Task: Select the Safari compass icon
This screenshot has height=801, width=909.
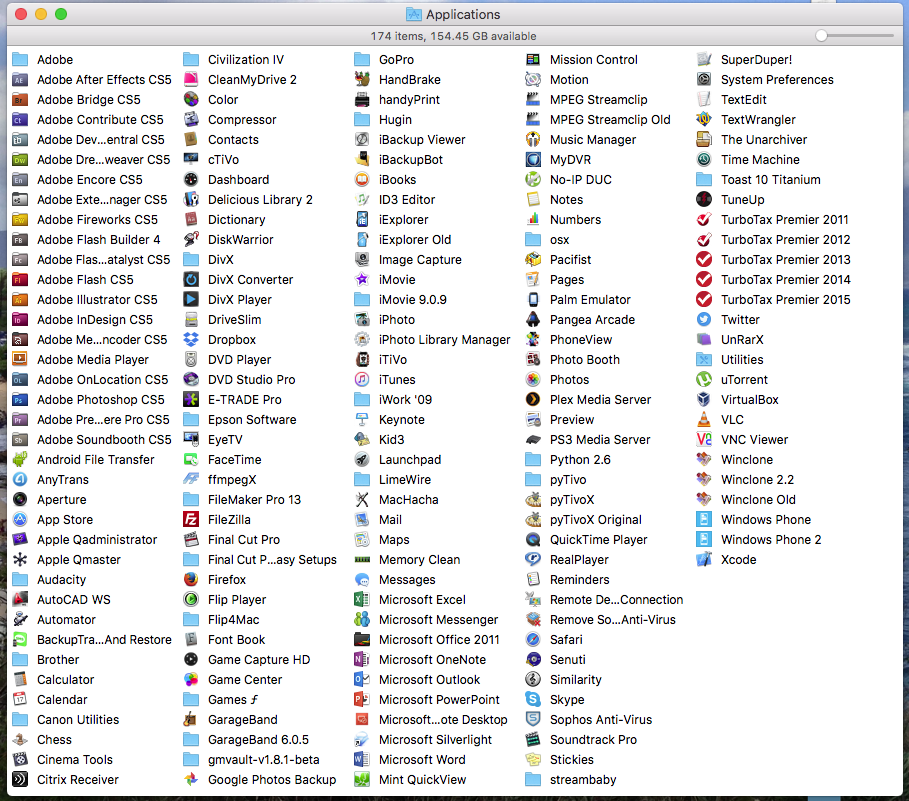Action: tap(533, 640)
